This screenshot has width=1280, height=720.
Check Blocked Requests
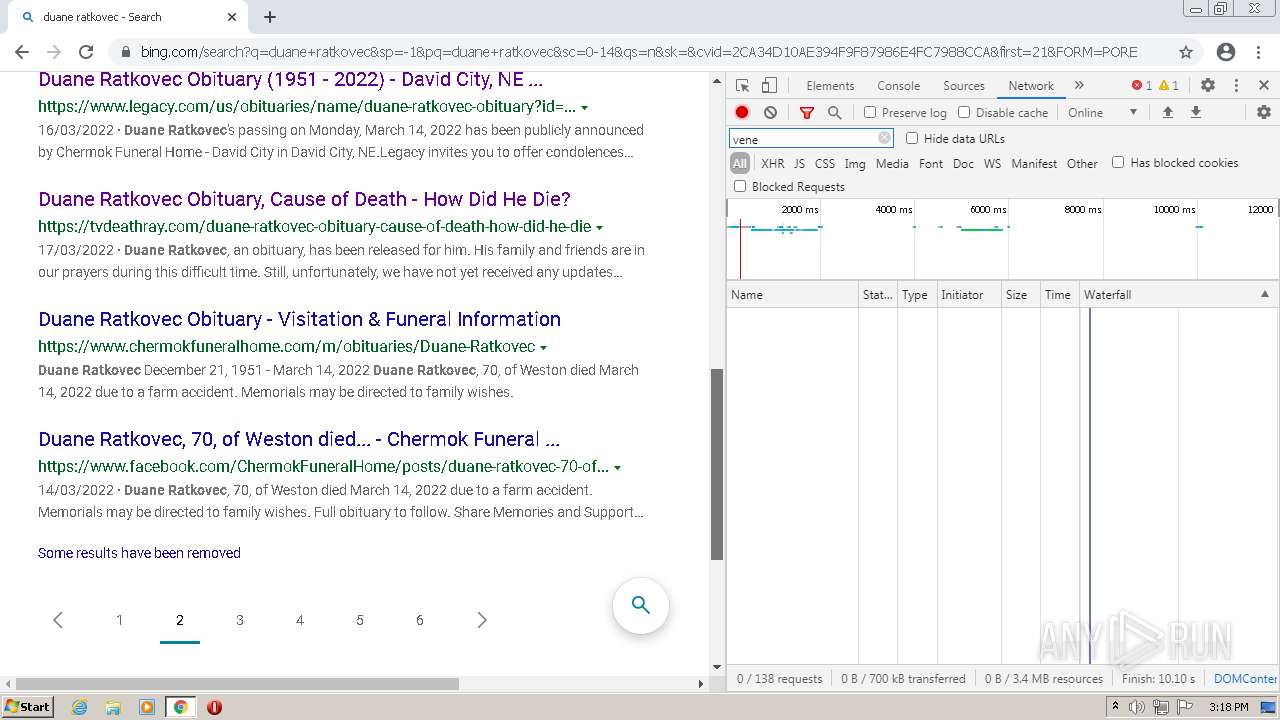(x=740, y=186)
